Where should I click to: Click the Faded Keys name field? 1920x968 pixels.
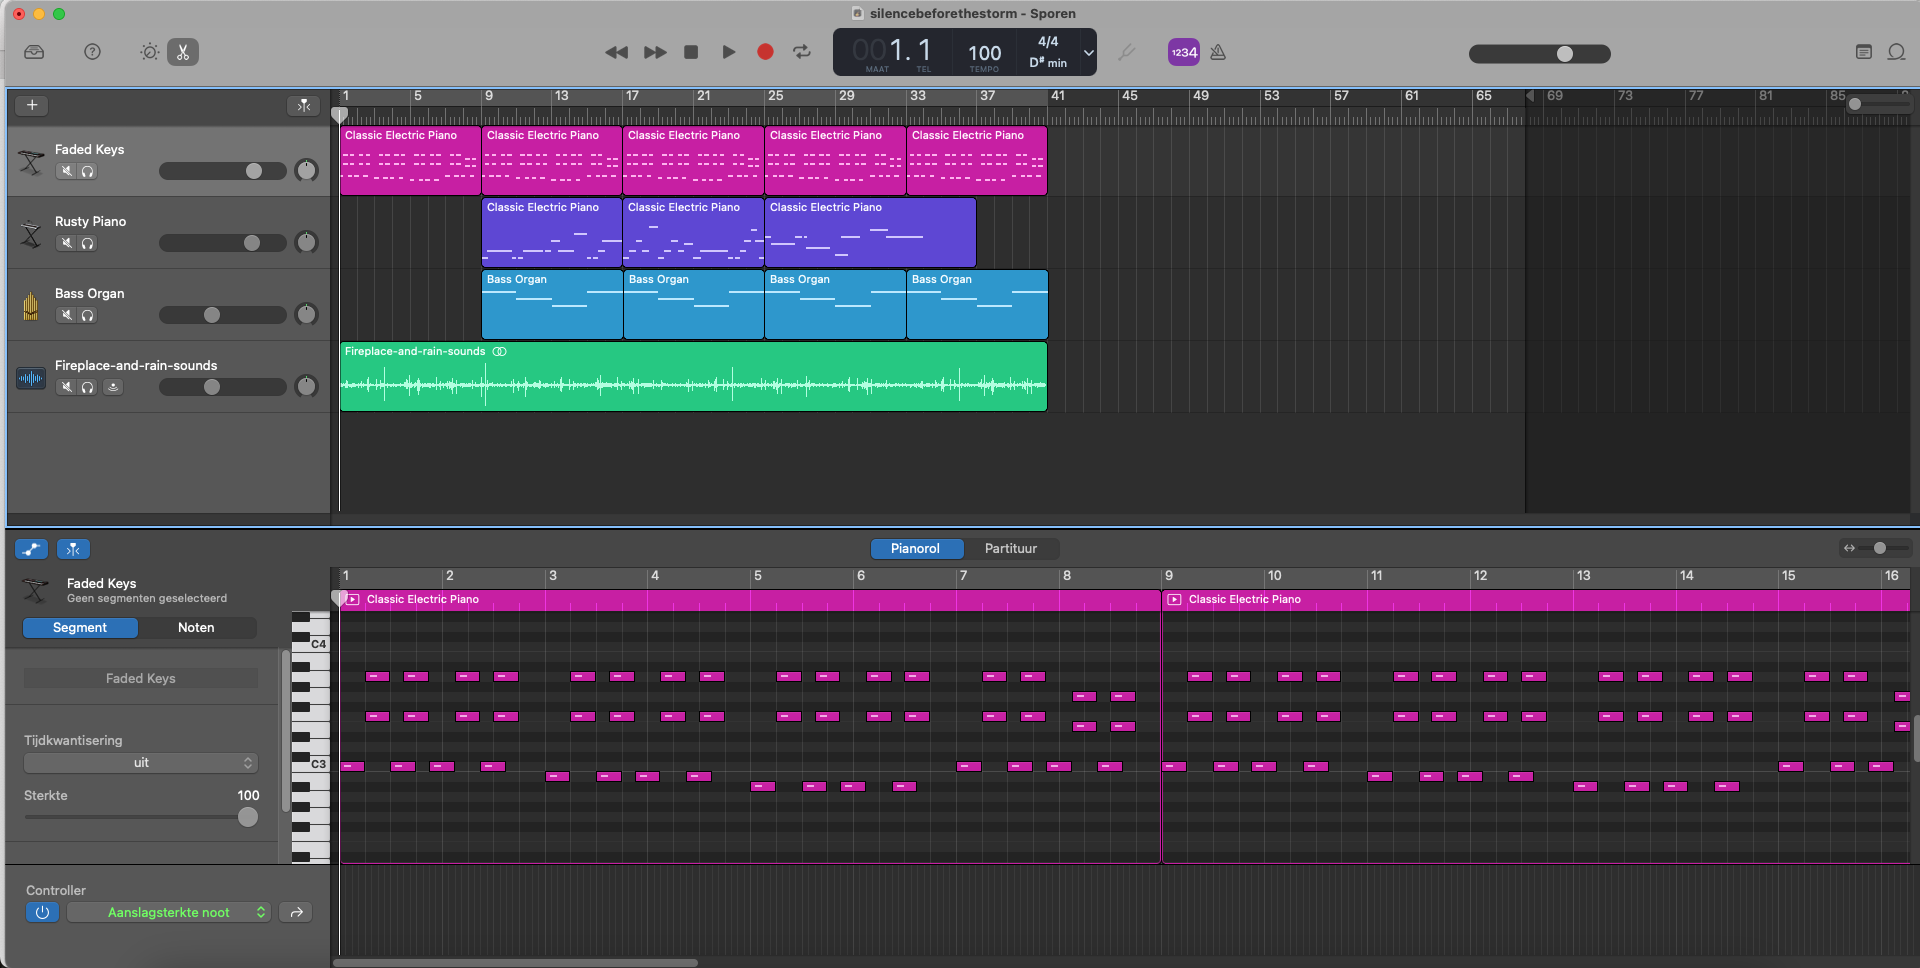coord(141,678)
